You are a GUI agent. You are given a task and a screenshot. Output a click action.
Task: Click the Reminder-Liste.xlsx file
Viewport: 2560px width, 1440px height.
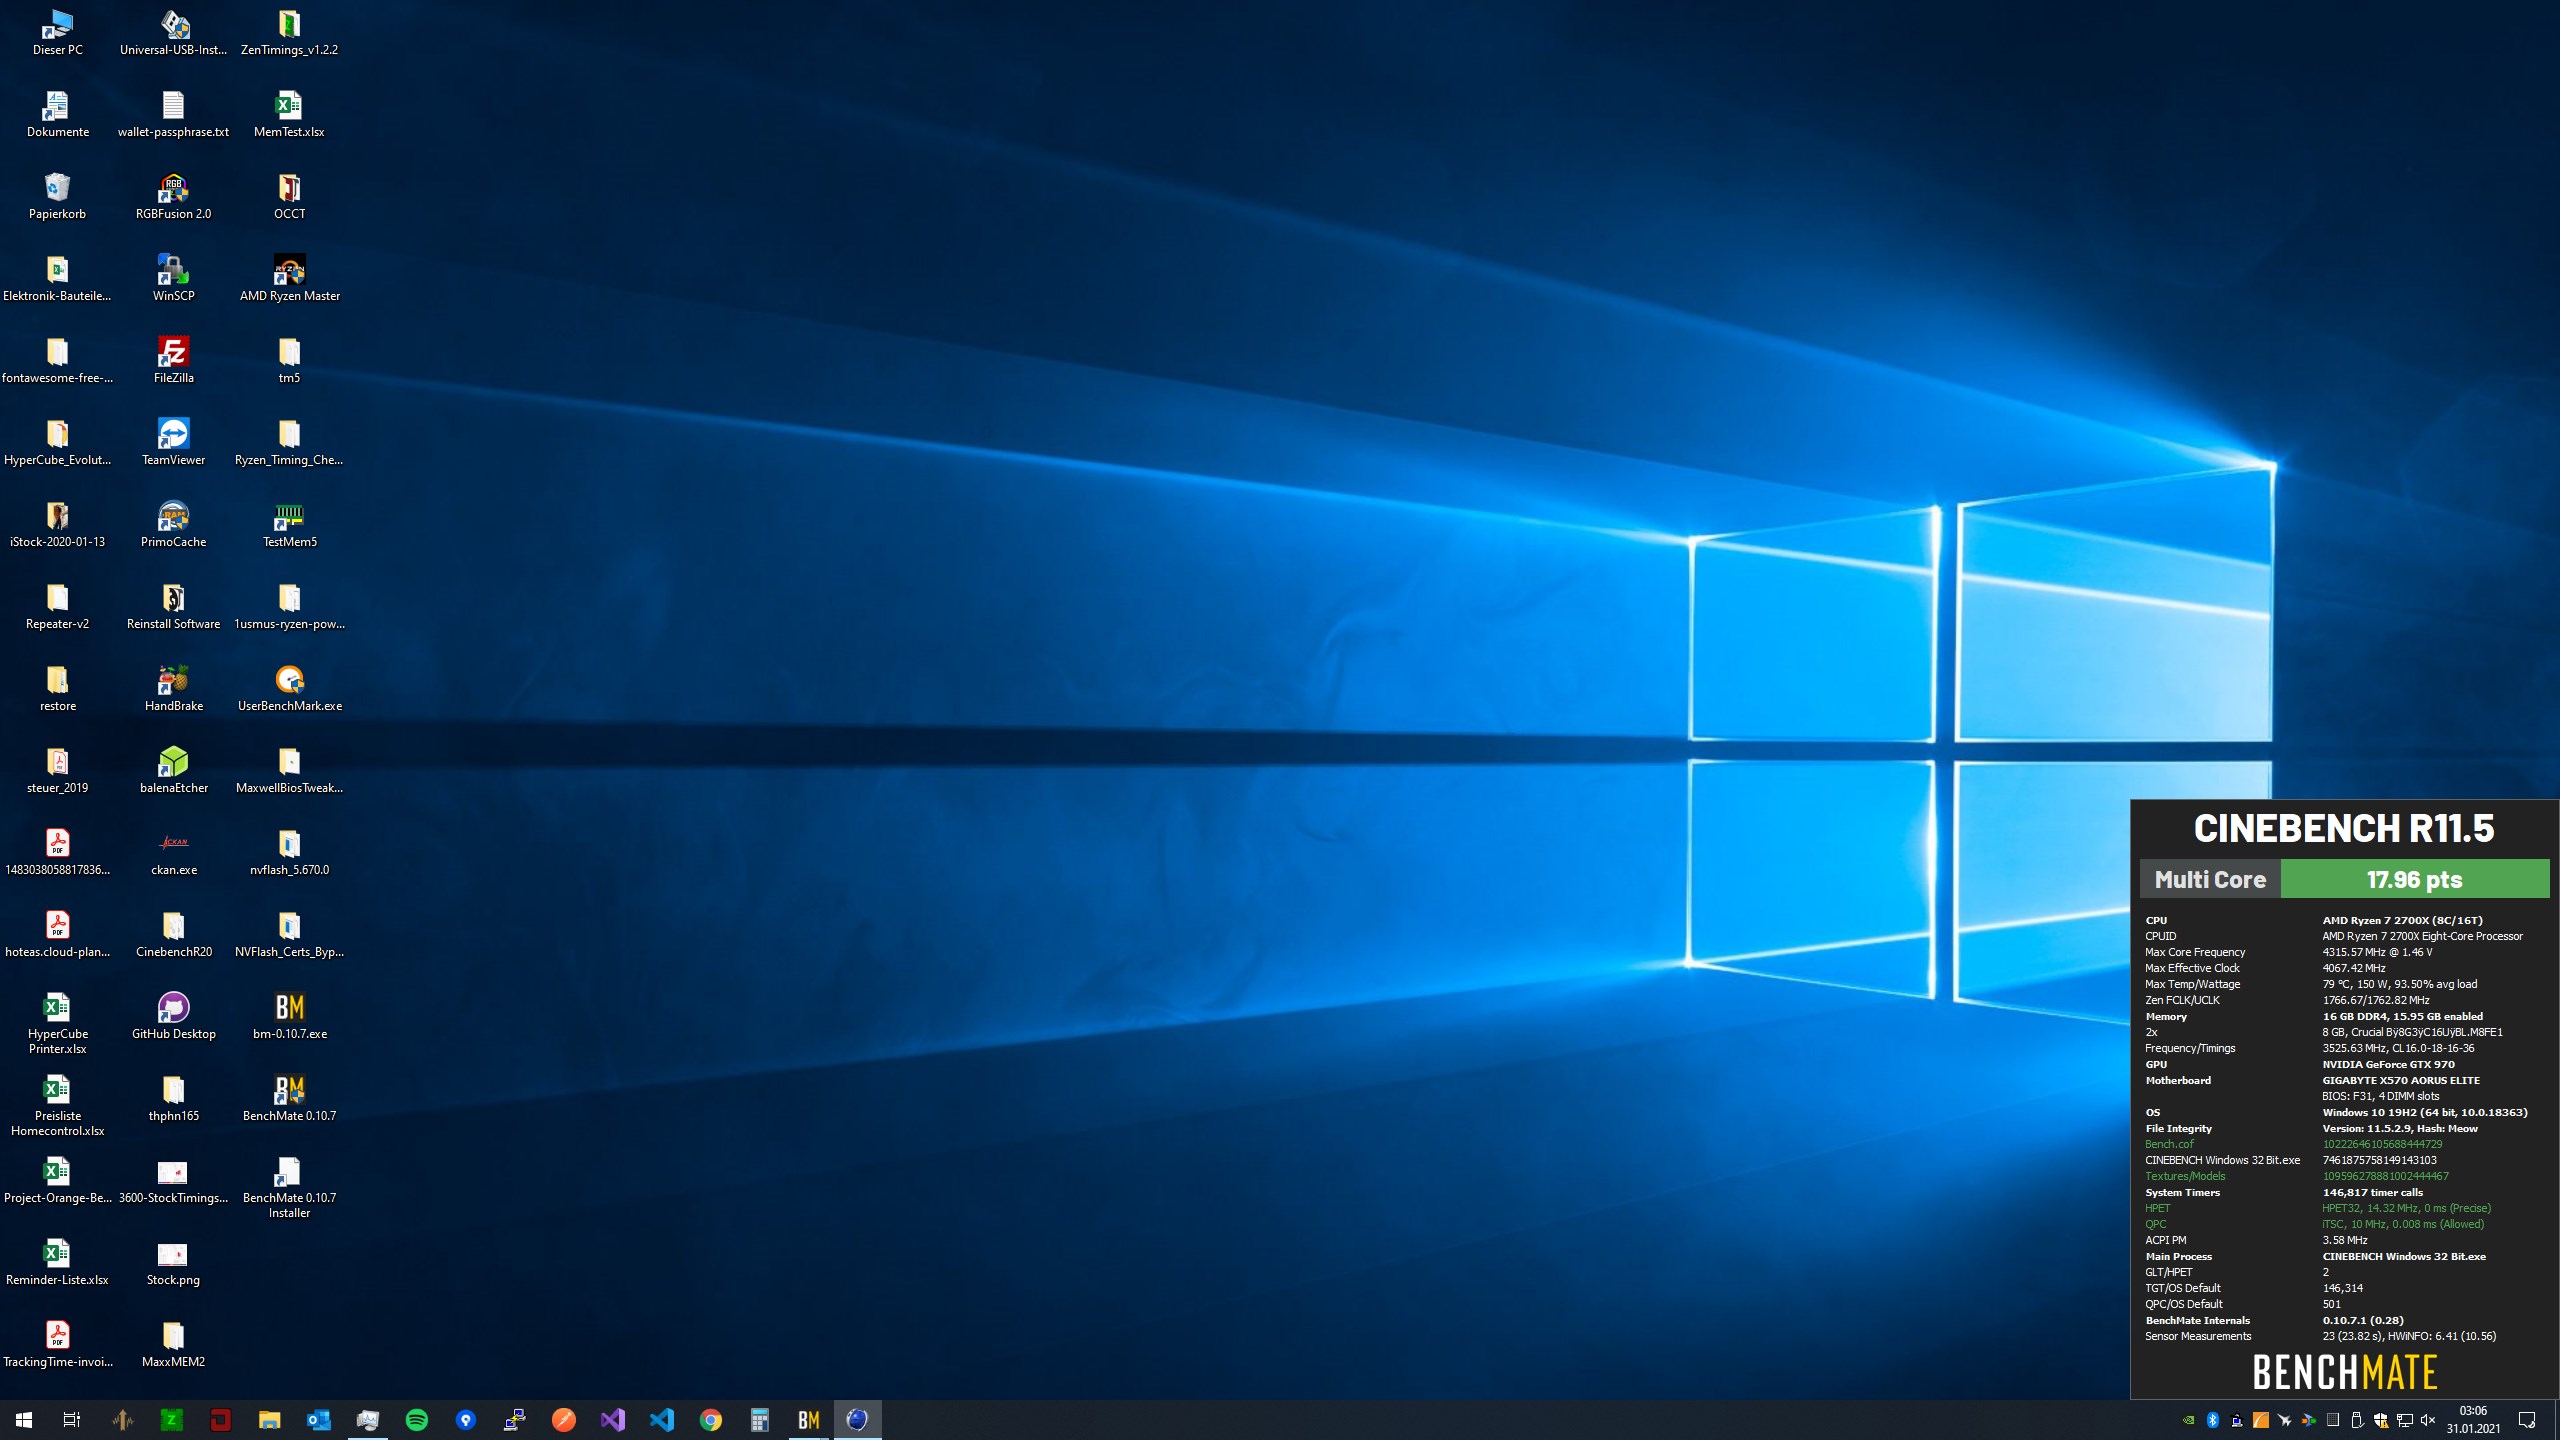(57, 1262)
